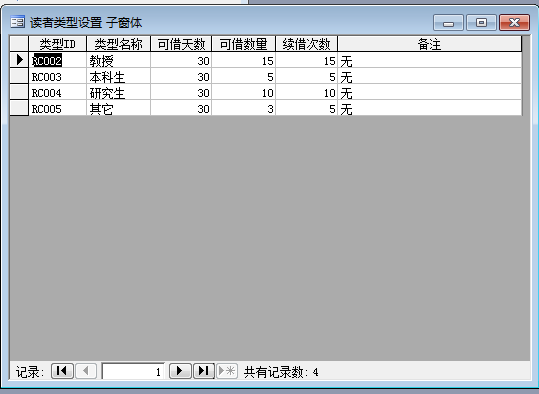Click the 本科生 type name cell

pyautogui.click(x=118, y=76)
